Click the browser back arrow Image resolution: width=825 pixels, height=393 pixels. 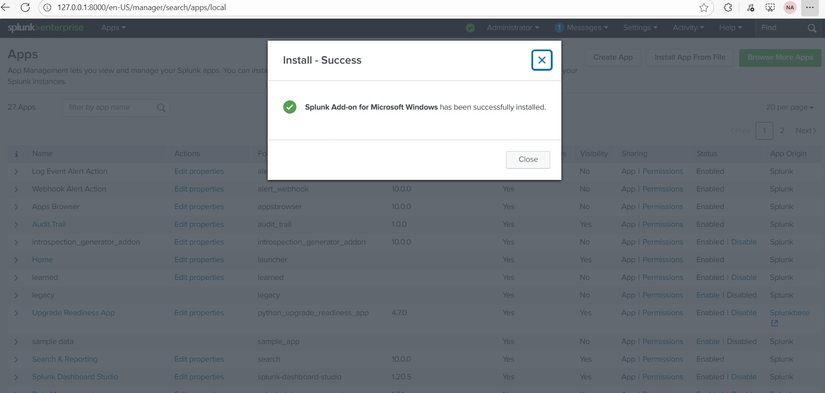6,7
